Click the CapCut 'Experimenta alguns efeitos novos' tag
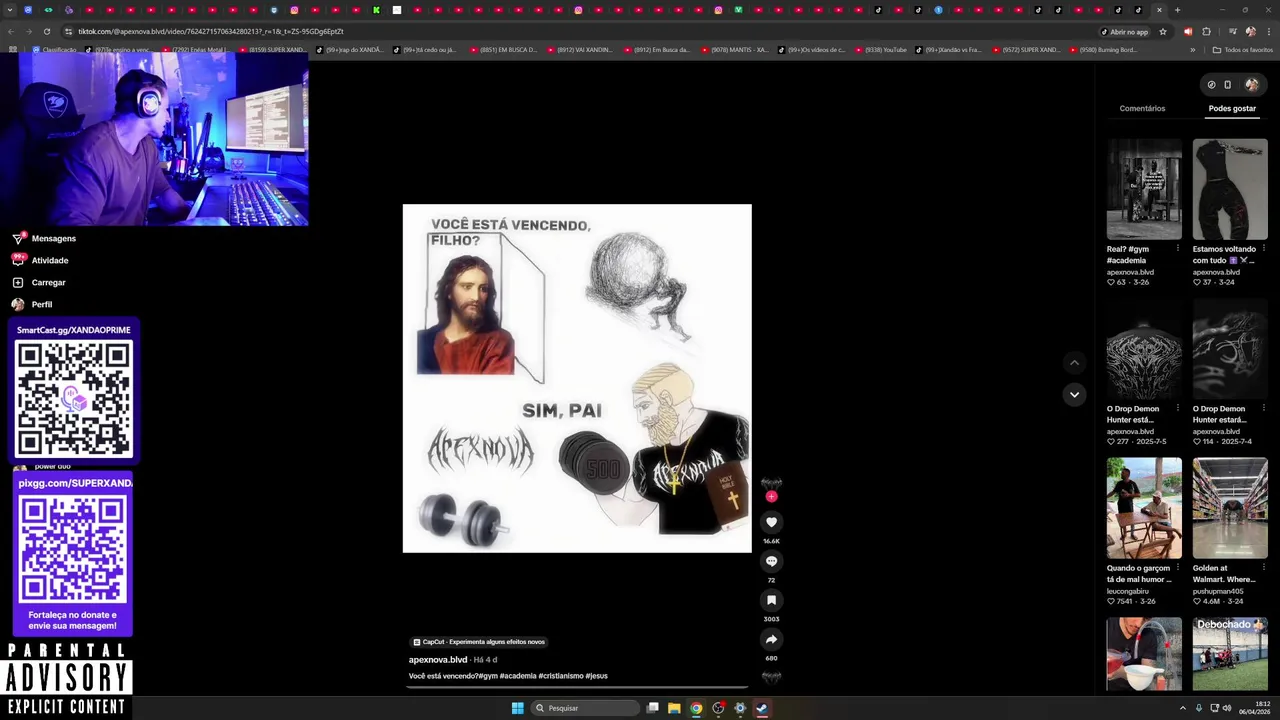This screenshot has width=1280, height=720. coord(479,642)
